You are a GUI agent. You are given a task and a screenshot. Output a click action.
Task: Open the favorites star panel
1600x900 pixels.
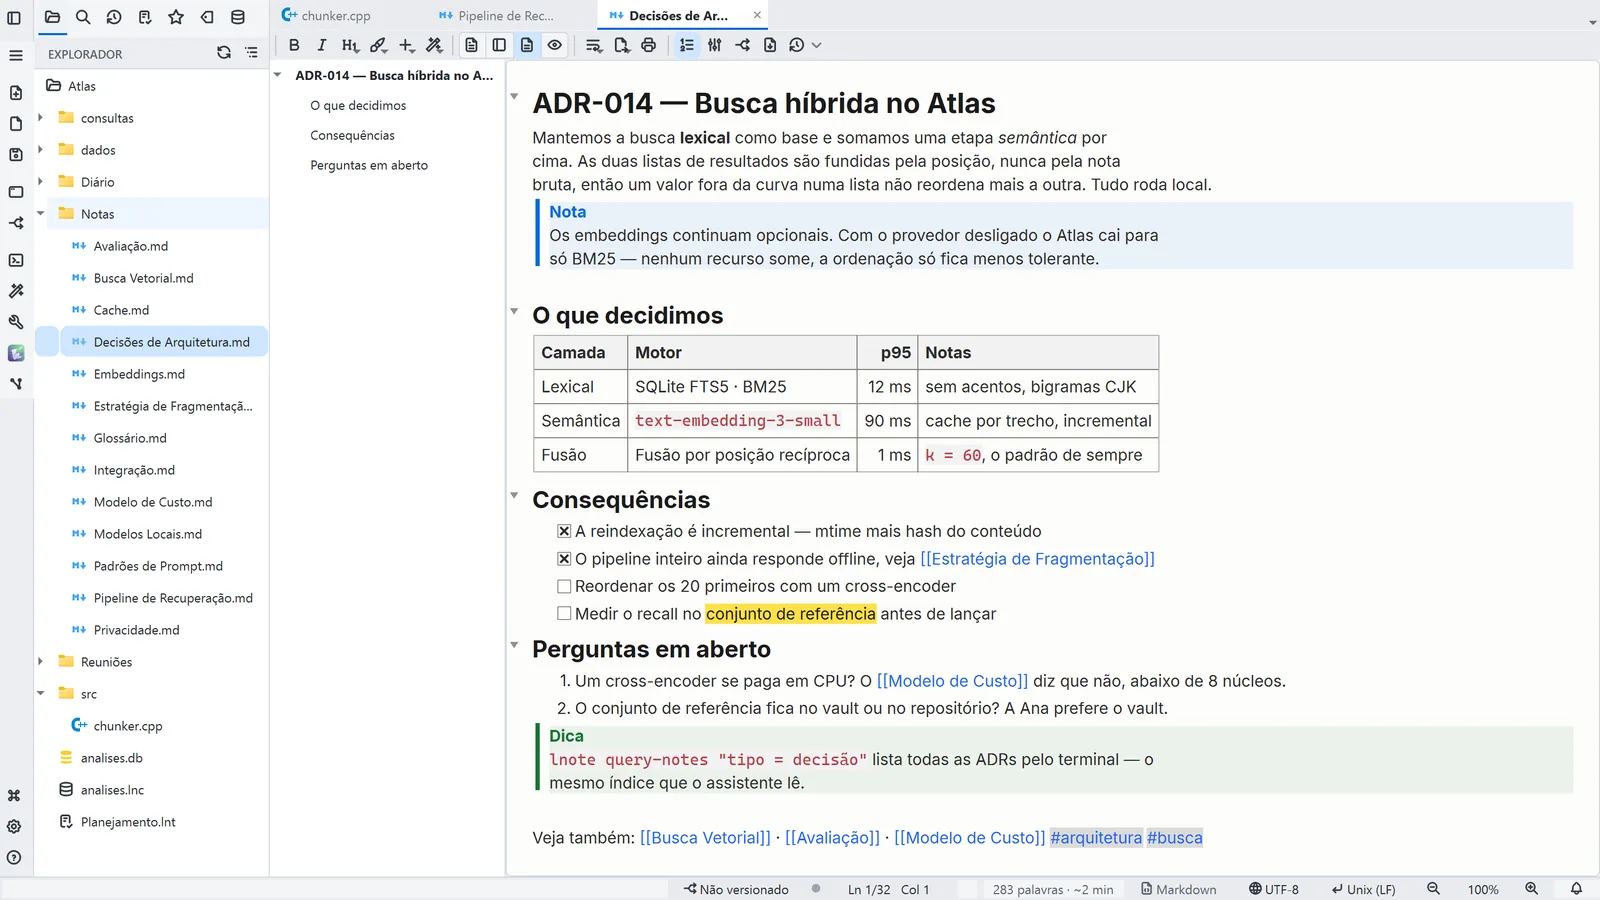(176, 17)
